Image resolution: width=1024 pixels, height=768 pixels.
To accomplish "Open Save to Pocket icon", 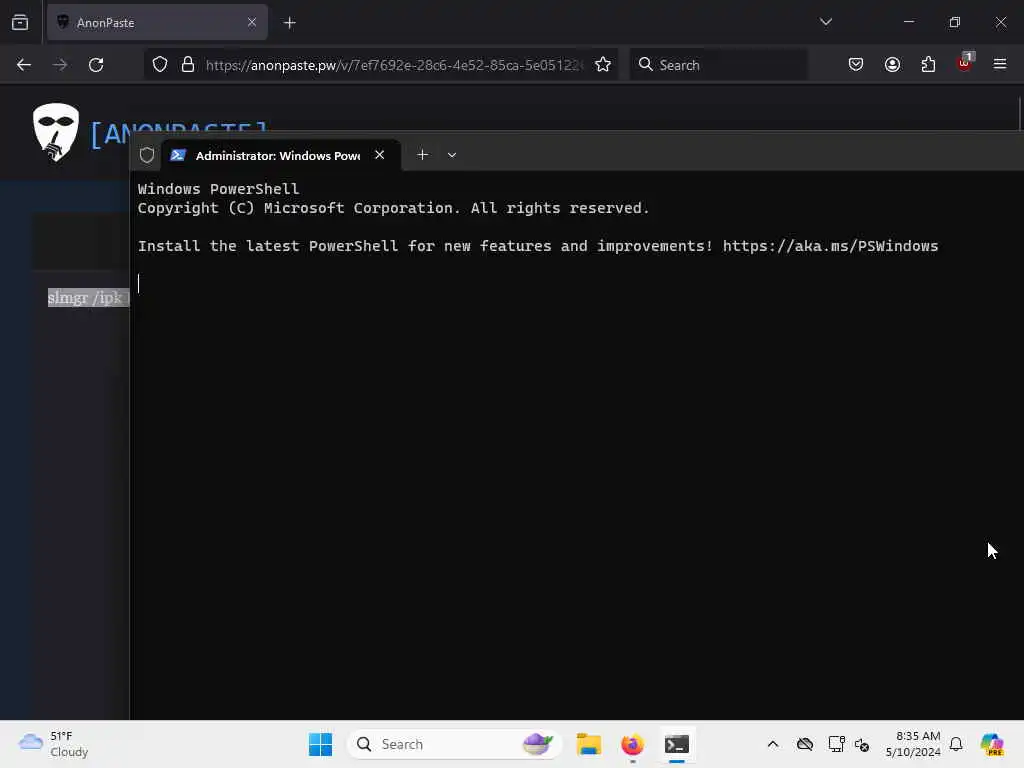I will 856,64.
